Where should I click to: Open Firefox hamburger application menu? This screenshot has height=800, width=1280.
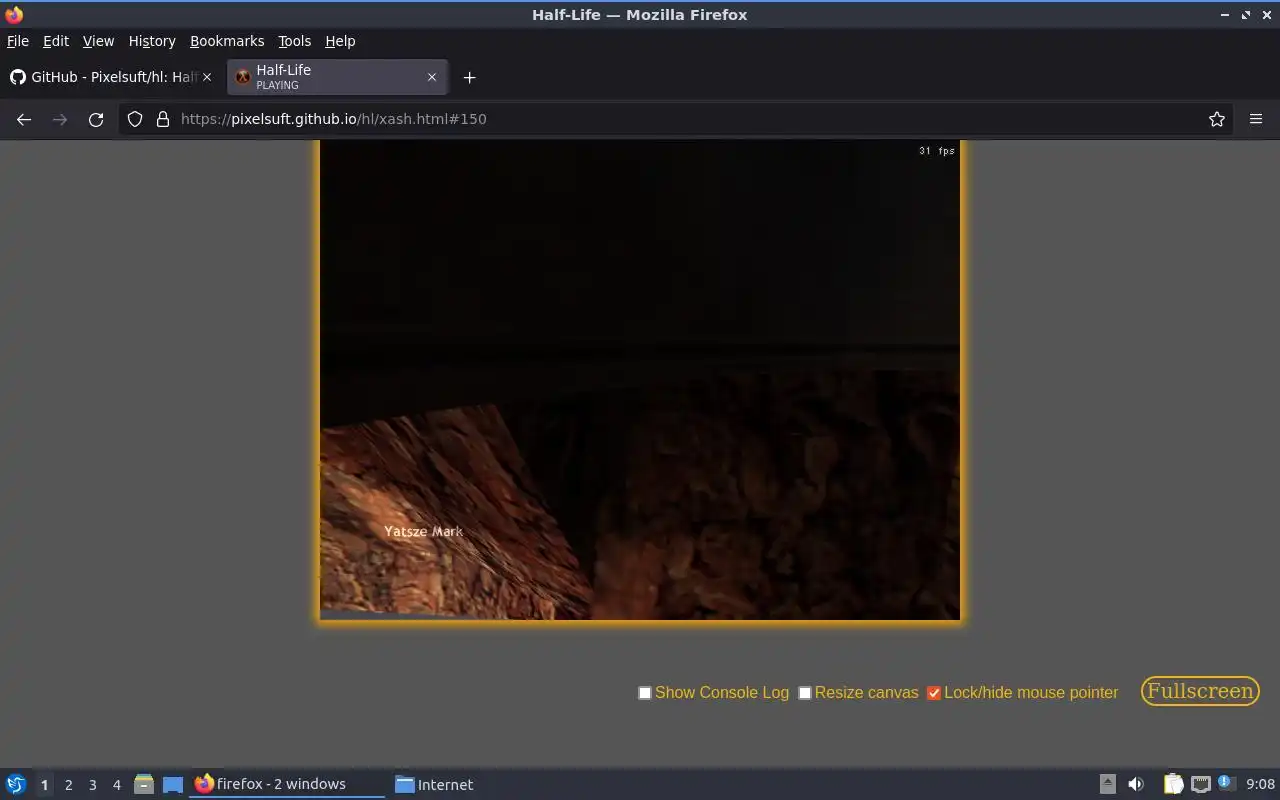1256,119
